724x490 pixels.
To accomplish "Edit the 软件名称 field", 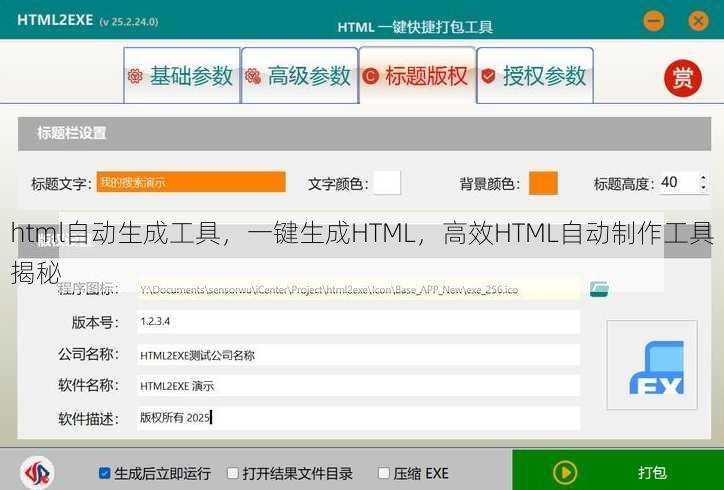I will pyautogui.click(x=358, y=386).
